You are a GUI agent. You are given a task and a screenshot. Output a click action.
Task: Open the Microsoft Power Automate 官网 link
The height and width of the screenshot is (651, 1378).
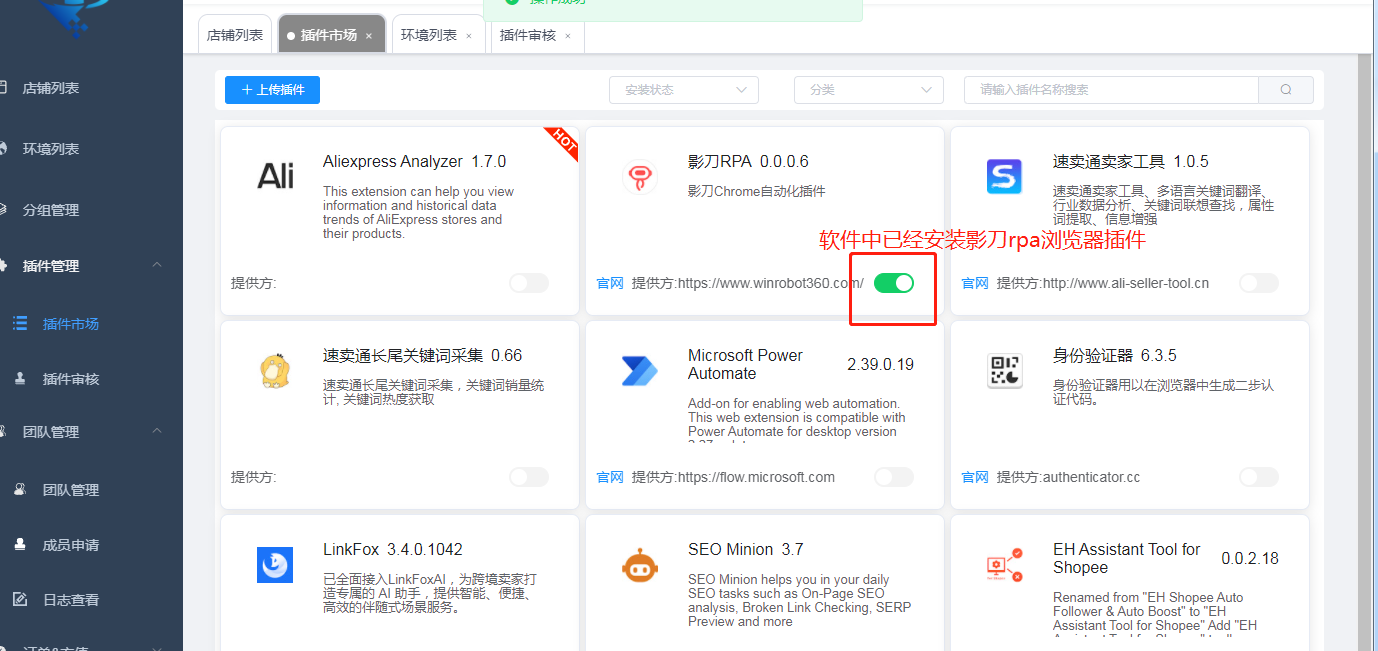[610, 477]
